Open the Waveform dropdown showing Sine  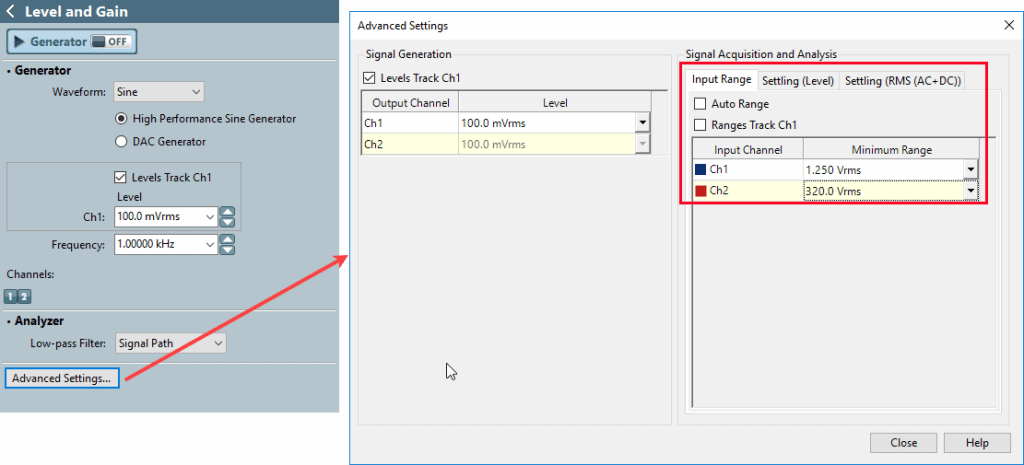[158, 92]
